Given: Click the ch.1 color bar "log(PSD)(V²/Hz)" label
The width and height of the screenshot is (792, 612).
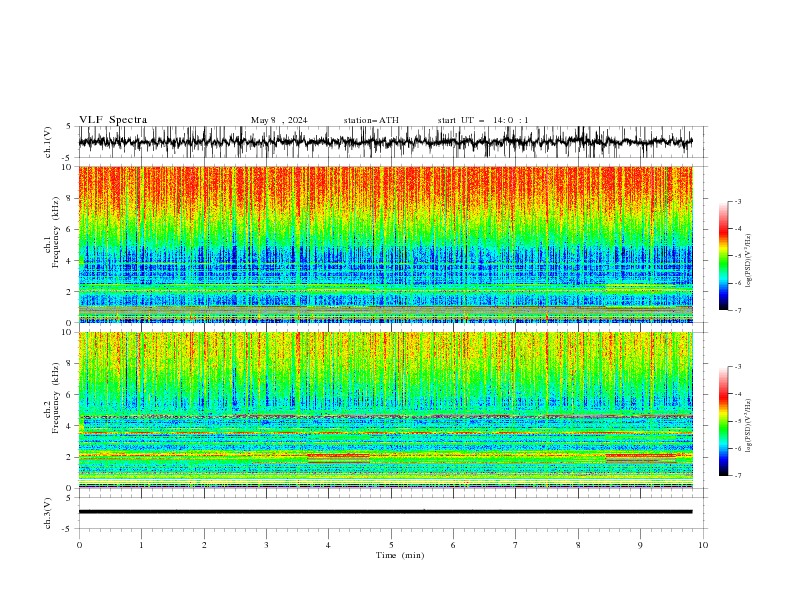Looking at the screenshot, I should 749,261.
